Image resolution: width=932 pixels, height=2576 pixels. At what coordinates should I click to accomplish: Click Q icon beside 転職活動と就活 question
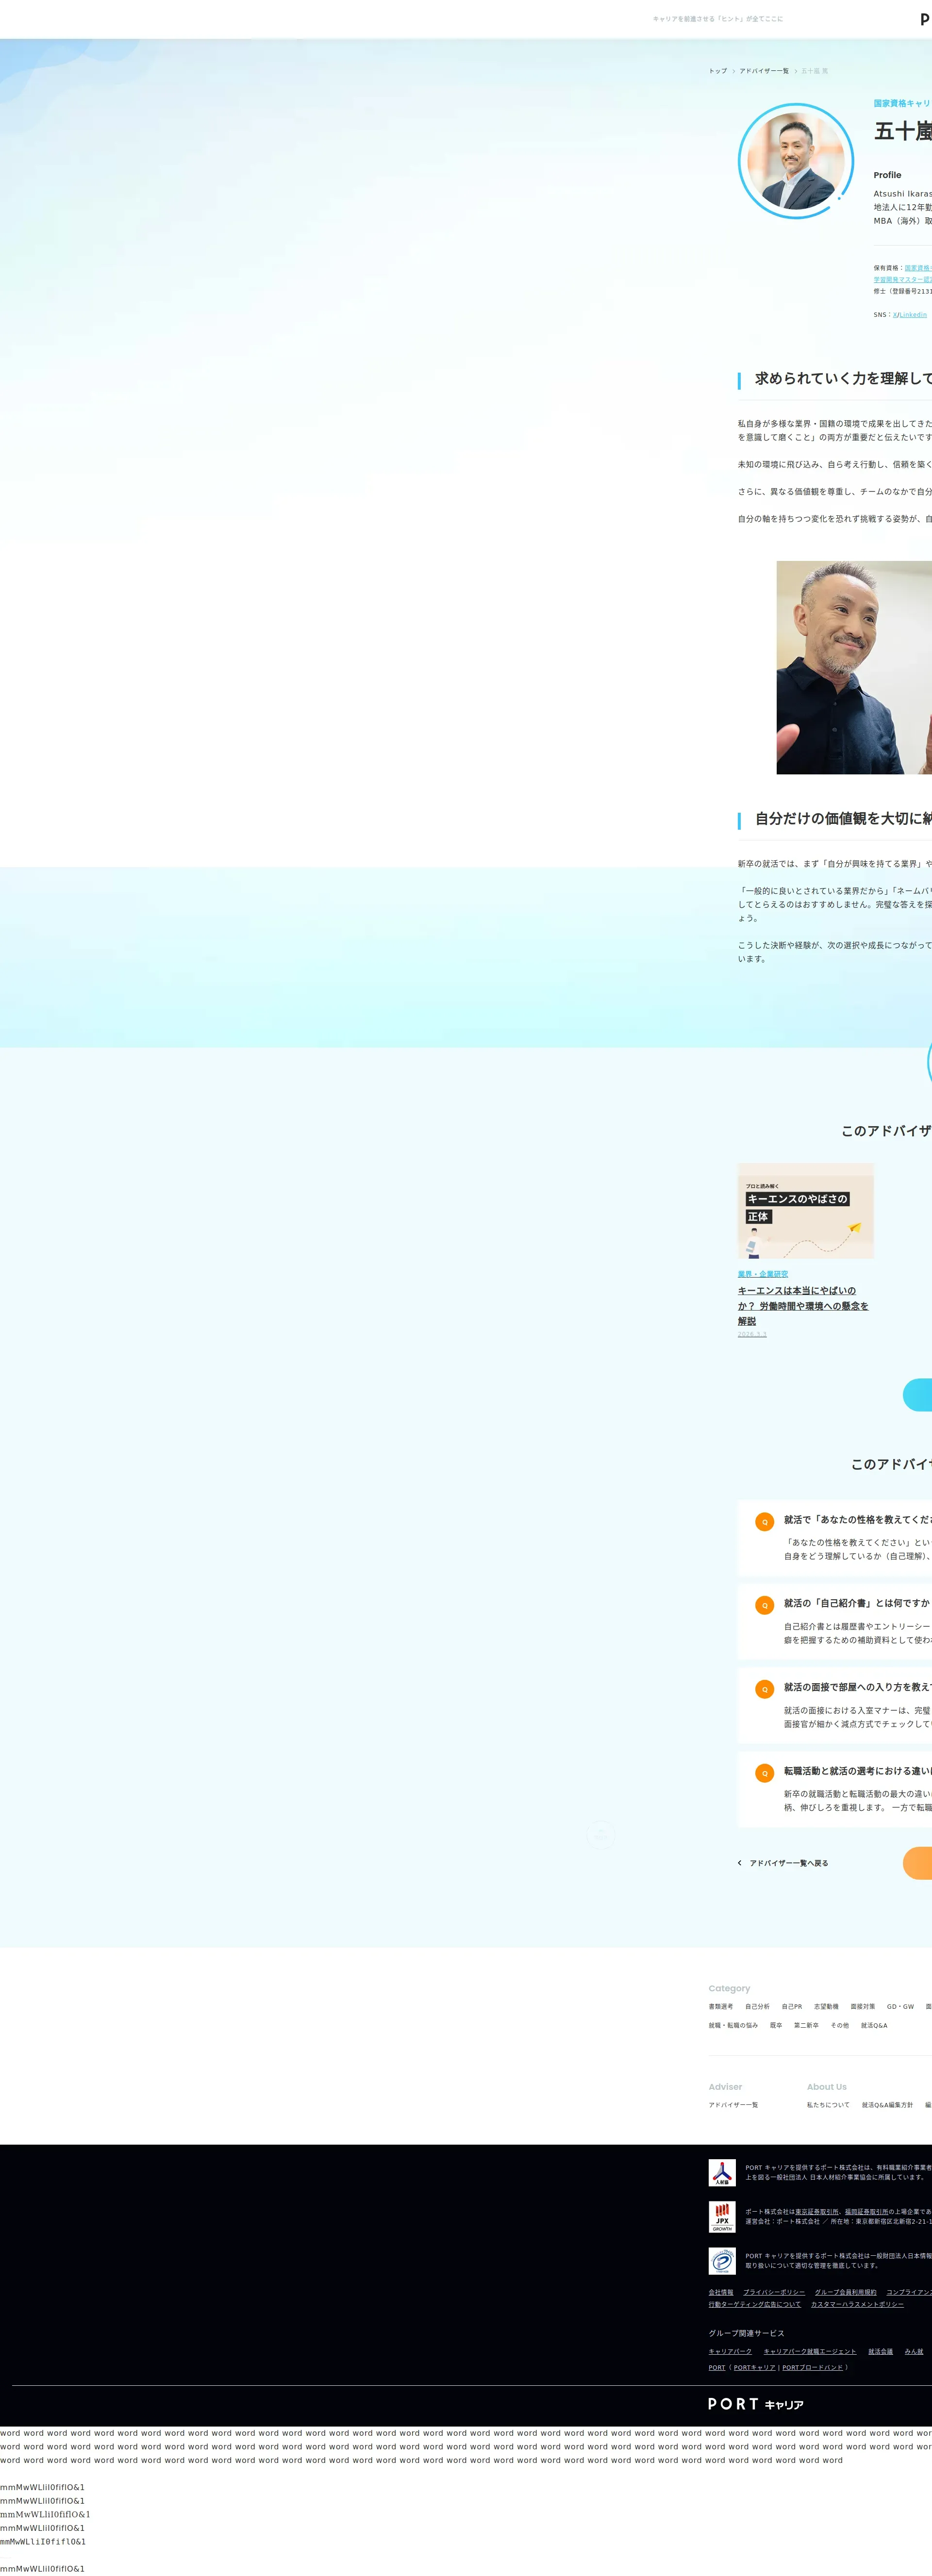pyautogui.click(x=765, y=1773)
